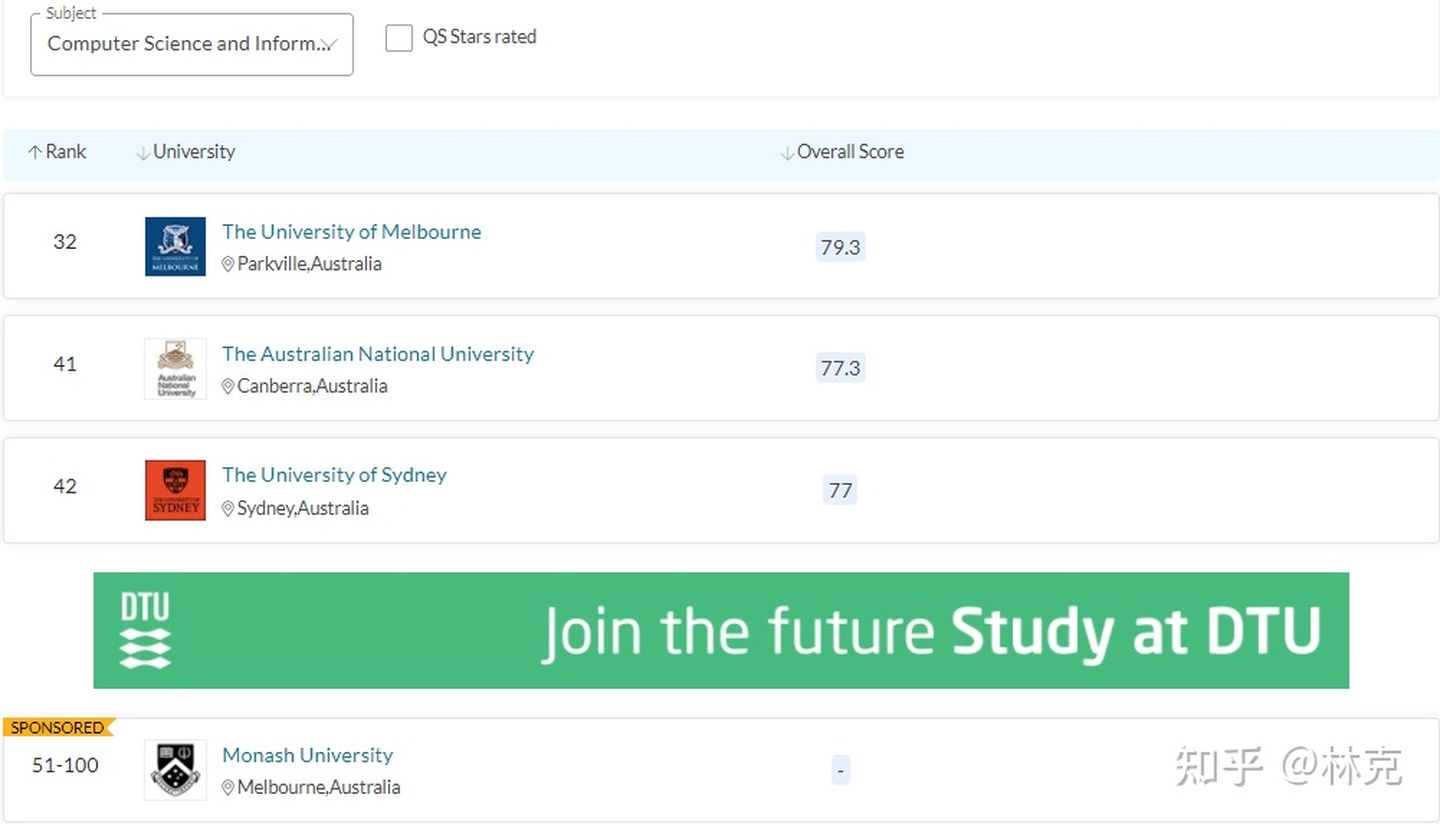1440x824 pixels.
Task: Open The University of Melbourne link
Action: [x=351, y=232]
